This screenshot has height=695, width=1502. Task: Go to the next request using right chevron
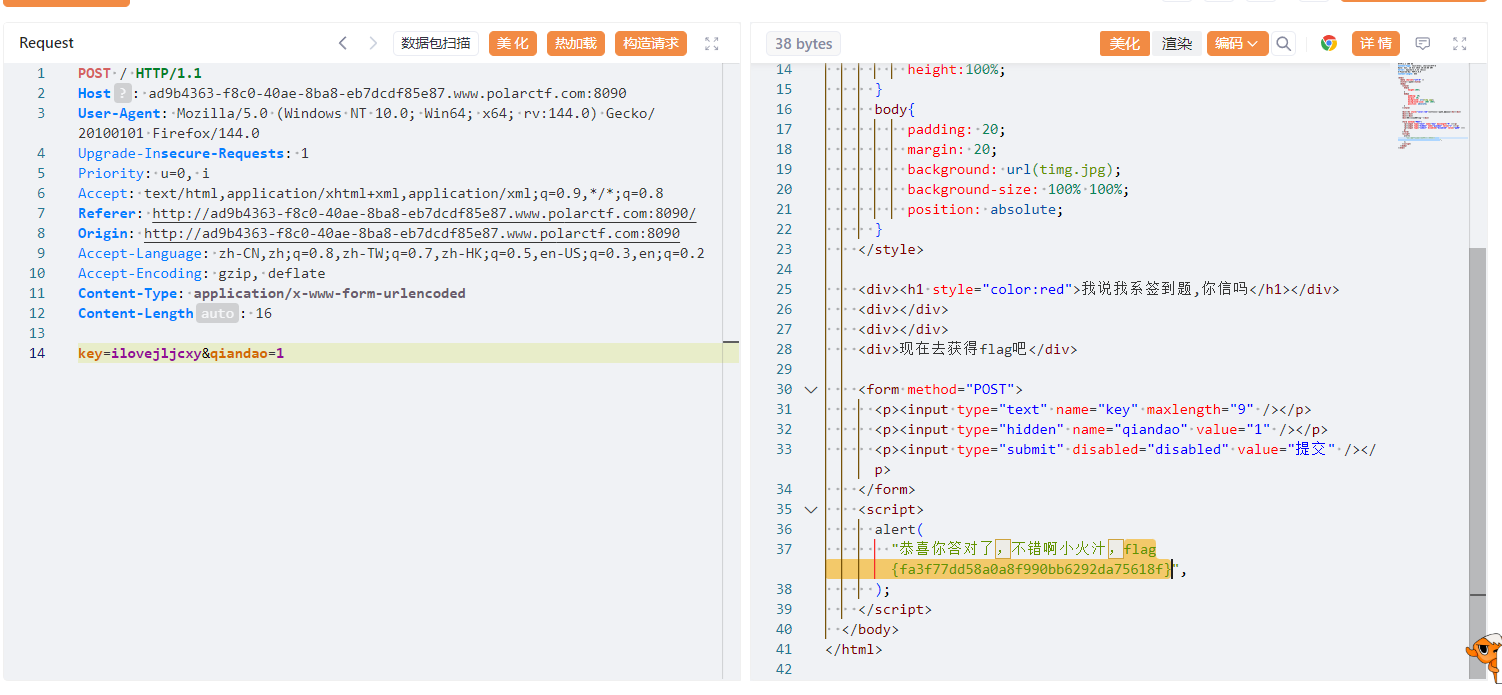(373, 43)
